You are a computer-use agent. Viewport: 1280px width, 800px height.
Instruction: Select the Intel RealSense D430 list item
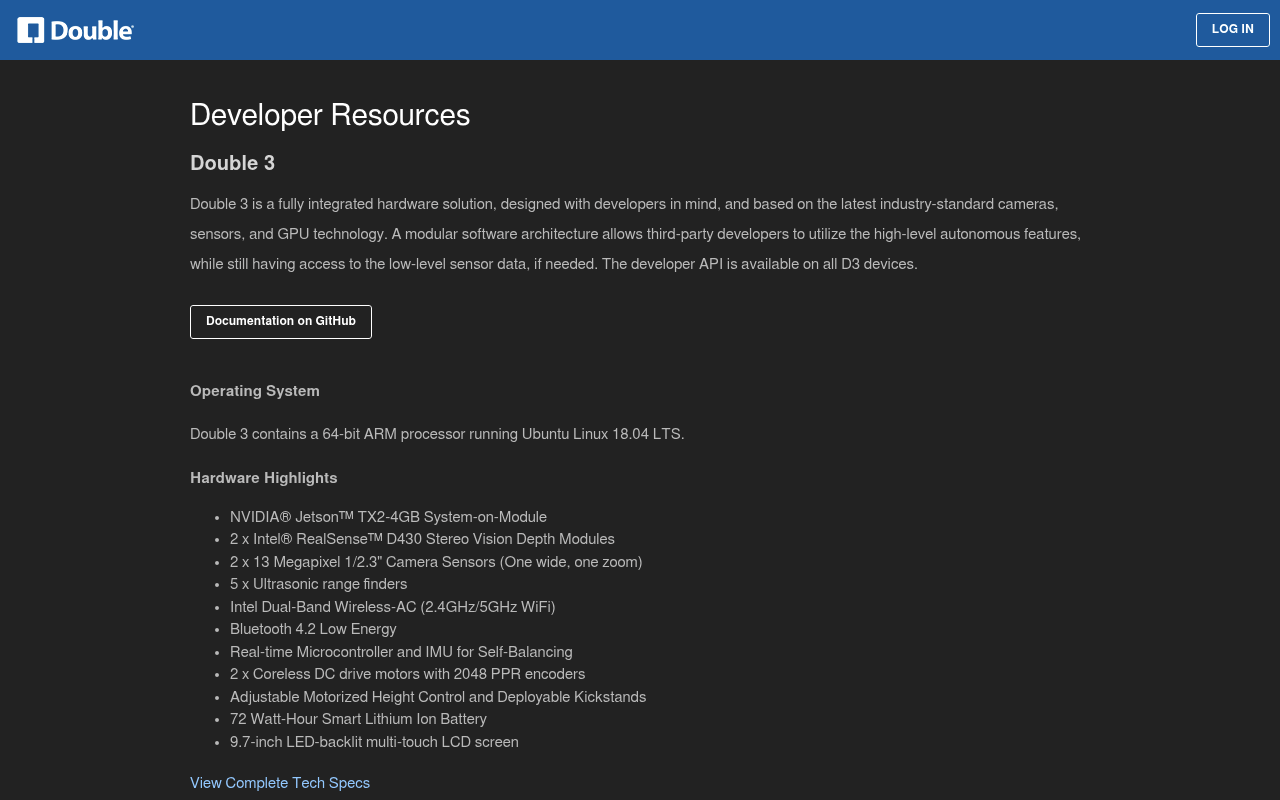422,539
